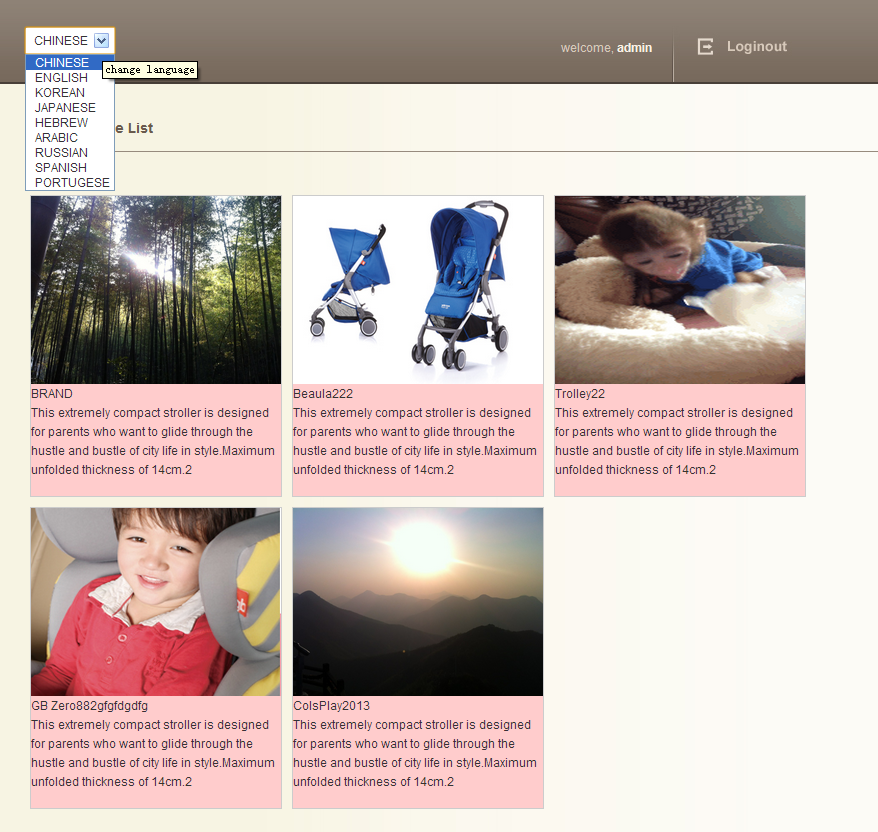Open the bamboo forest BRAND thumbnail

pyautogui.click(x=156, y=289)
